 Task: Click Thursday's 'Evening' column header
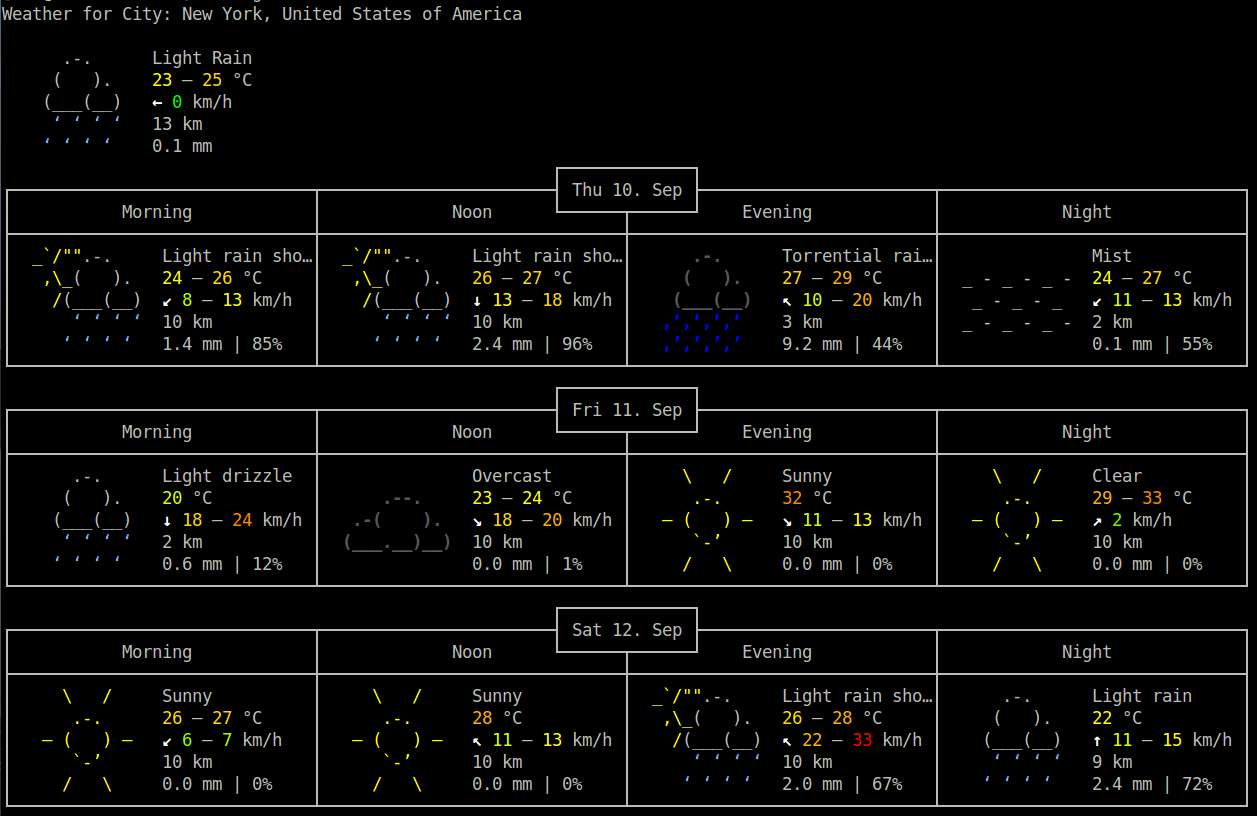(x=777, y=212)
